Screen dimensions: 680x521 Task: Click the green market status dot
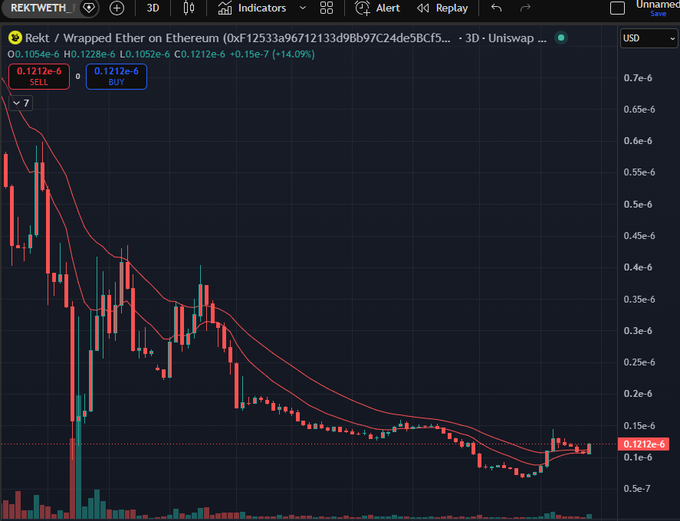coord(561,38)
